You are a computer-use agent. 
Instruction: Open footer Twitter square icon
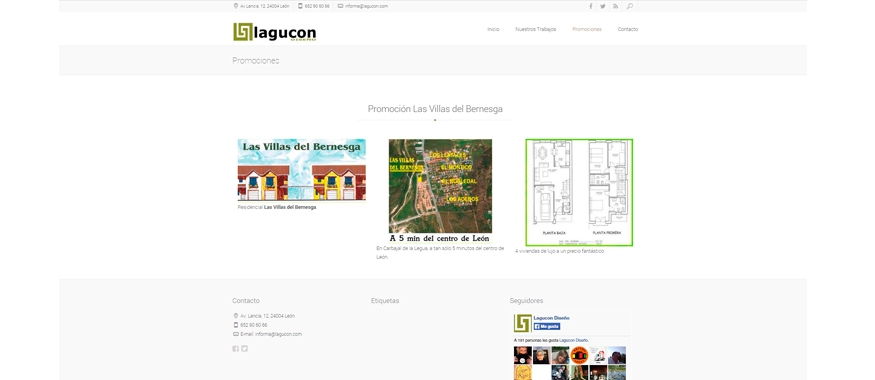[x=244, y=349]
